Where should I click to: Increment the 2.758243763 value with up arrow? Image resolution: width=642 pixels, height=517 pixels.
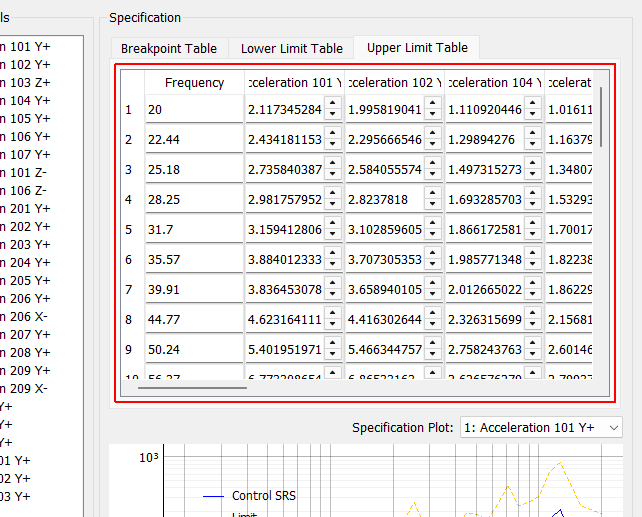[x=533, y=343]
